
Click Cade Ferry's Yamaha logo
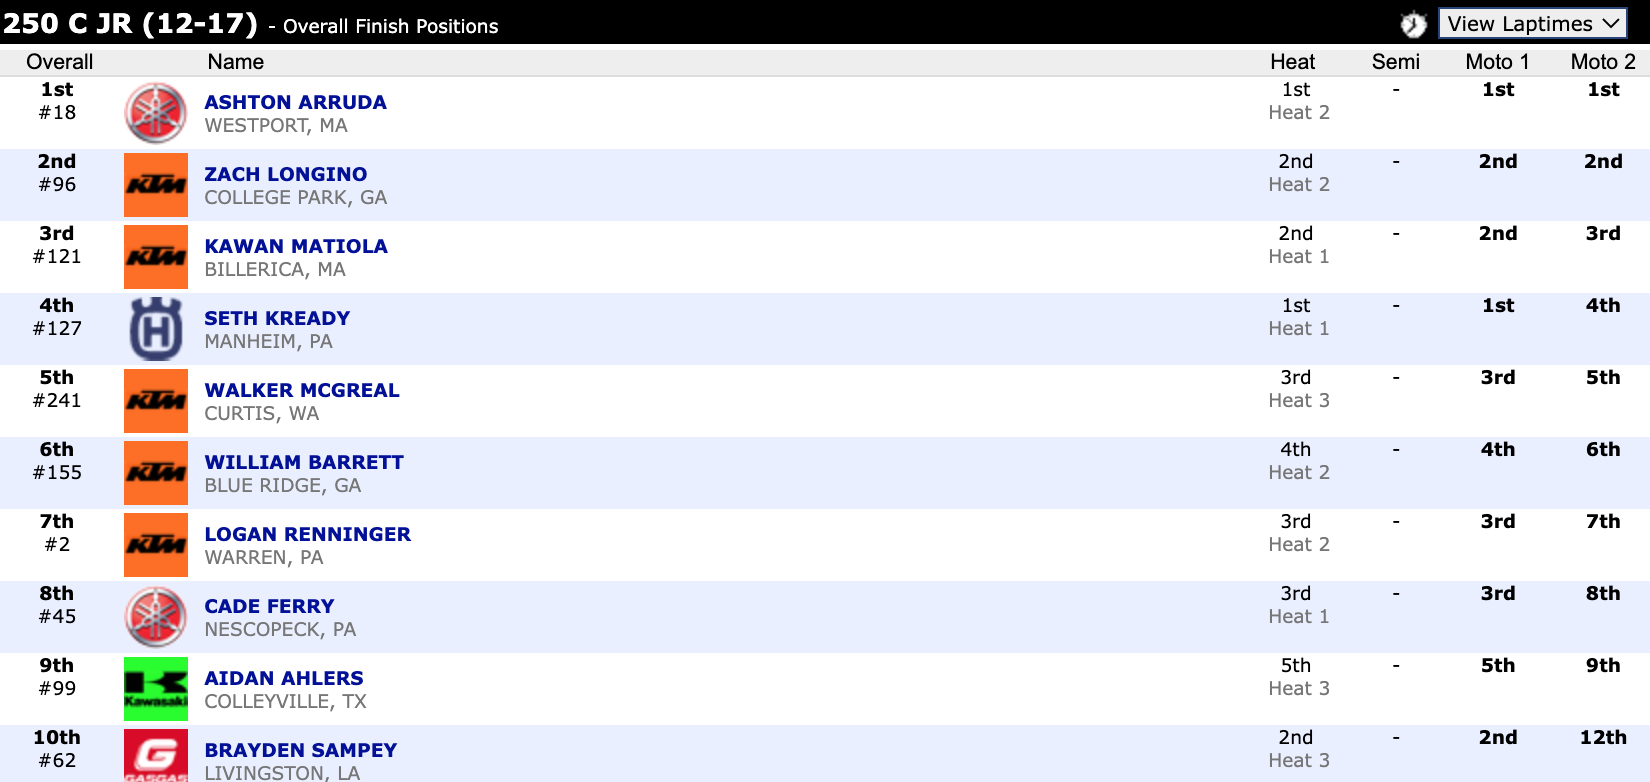[156, 617]
